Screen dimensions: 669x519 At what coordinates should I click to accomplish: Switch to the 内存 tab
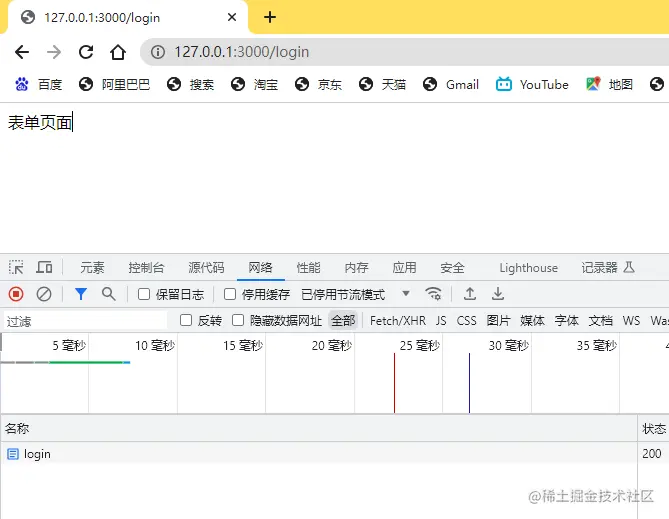click(x=356, y=268)
